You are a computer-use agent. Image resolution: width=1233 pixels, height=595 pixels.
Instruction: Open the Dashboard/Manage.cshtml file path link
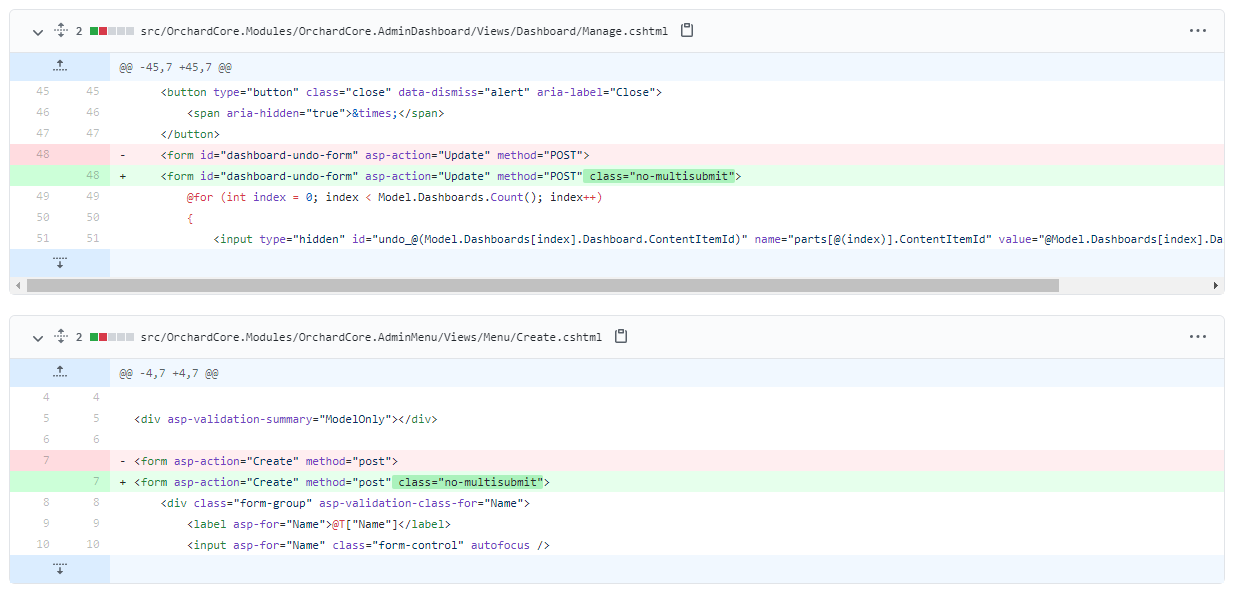pyautogui.click(x=404, y=31)
